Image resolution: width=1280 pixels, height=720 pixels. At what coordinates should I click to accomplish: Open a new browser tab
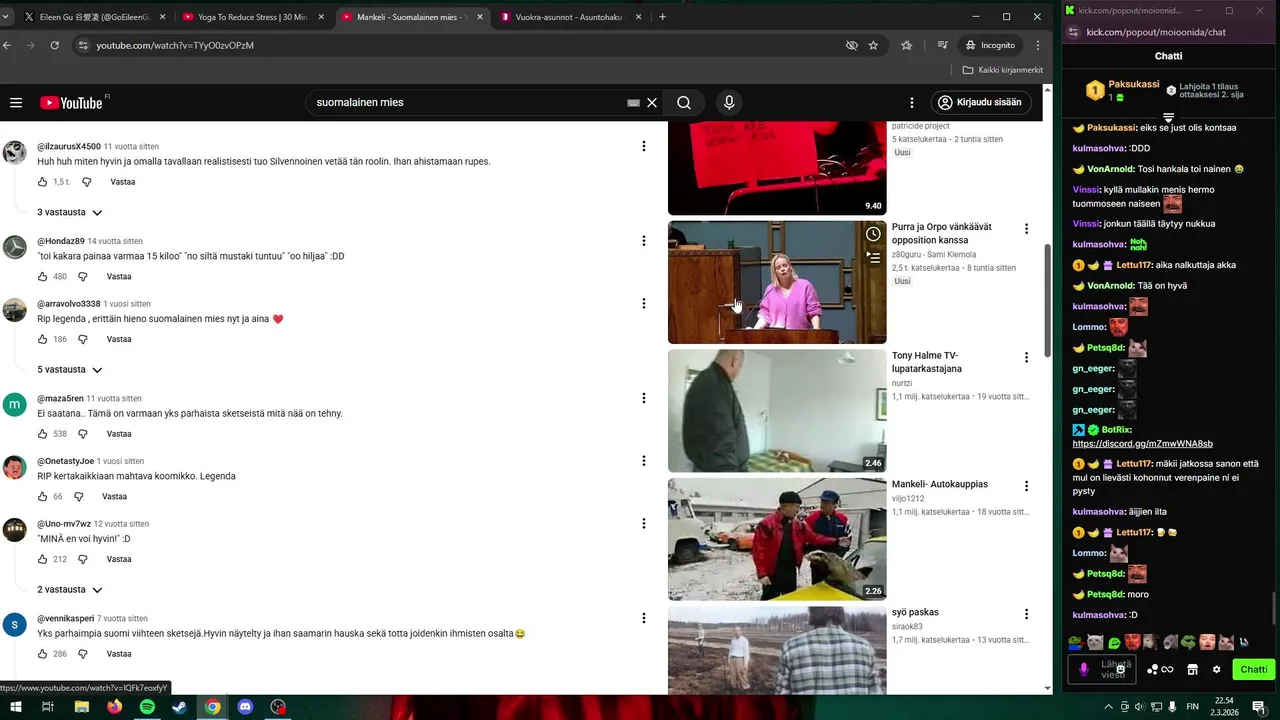point(662,17)
